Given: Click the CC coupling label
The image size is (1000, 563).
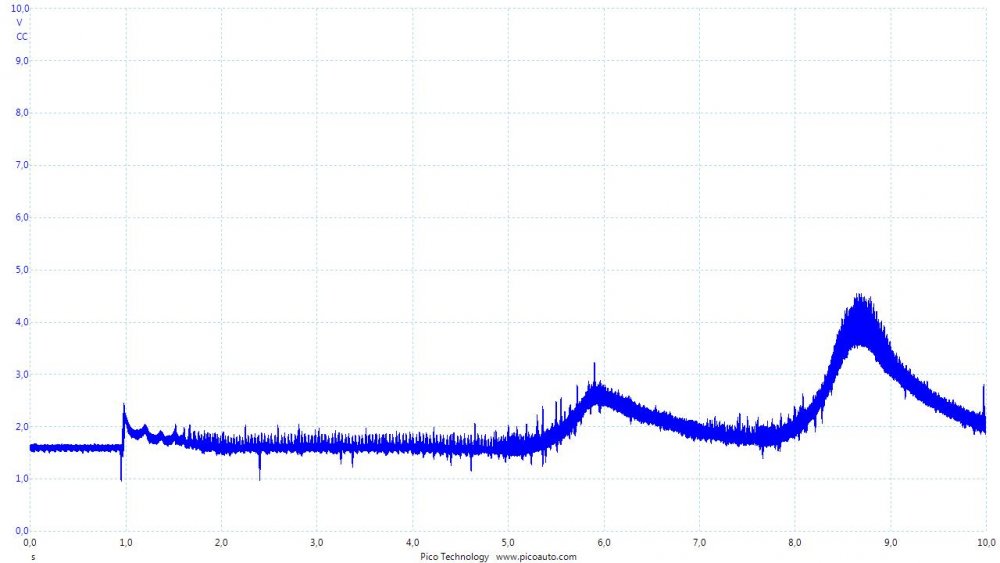Looking at the screenshot, I should [21, 36].
